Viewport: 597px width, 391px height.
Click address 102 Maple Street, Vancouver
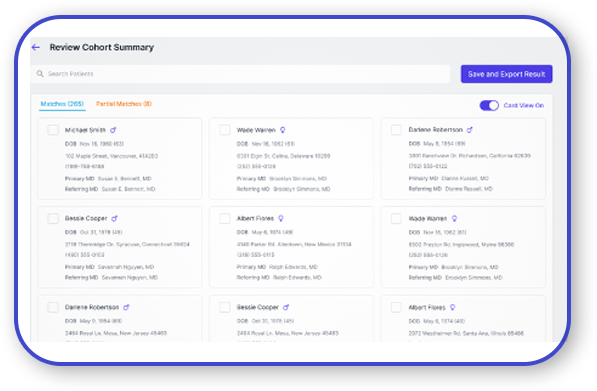[111, 156]
